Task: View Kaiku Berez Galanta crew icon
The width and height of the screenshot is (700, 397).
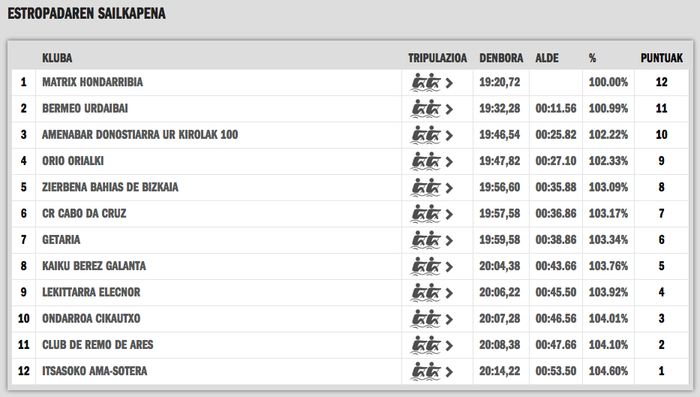Action: (426, 267)
